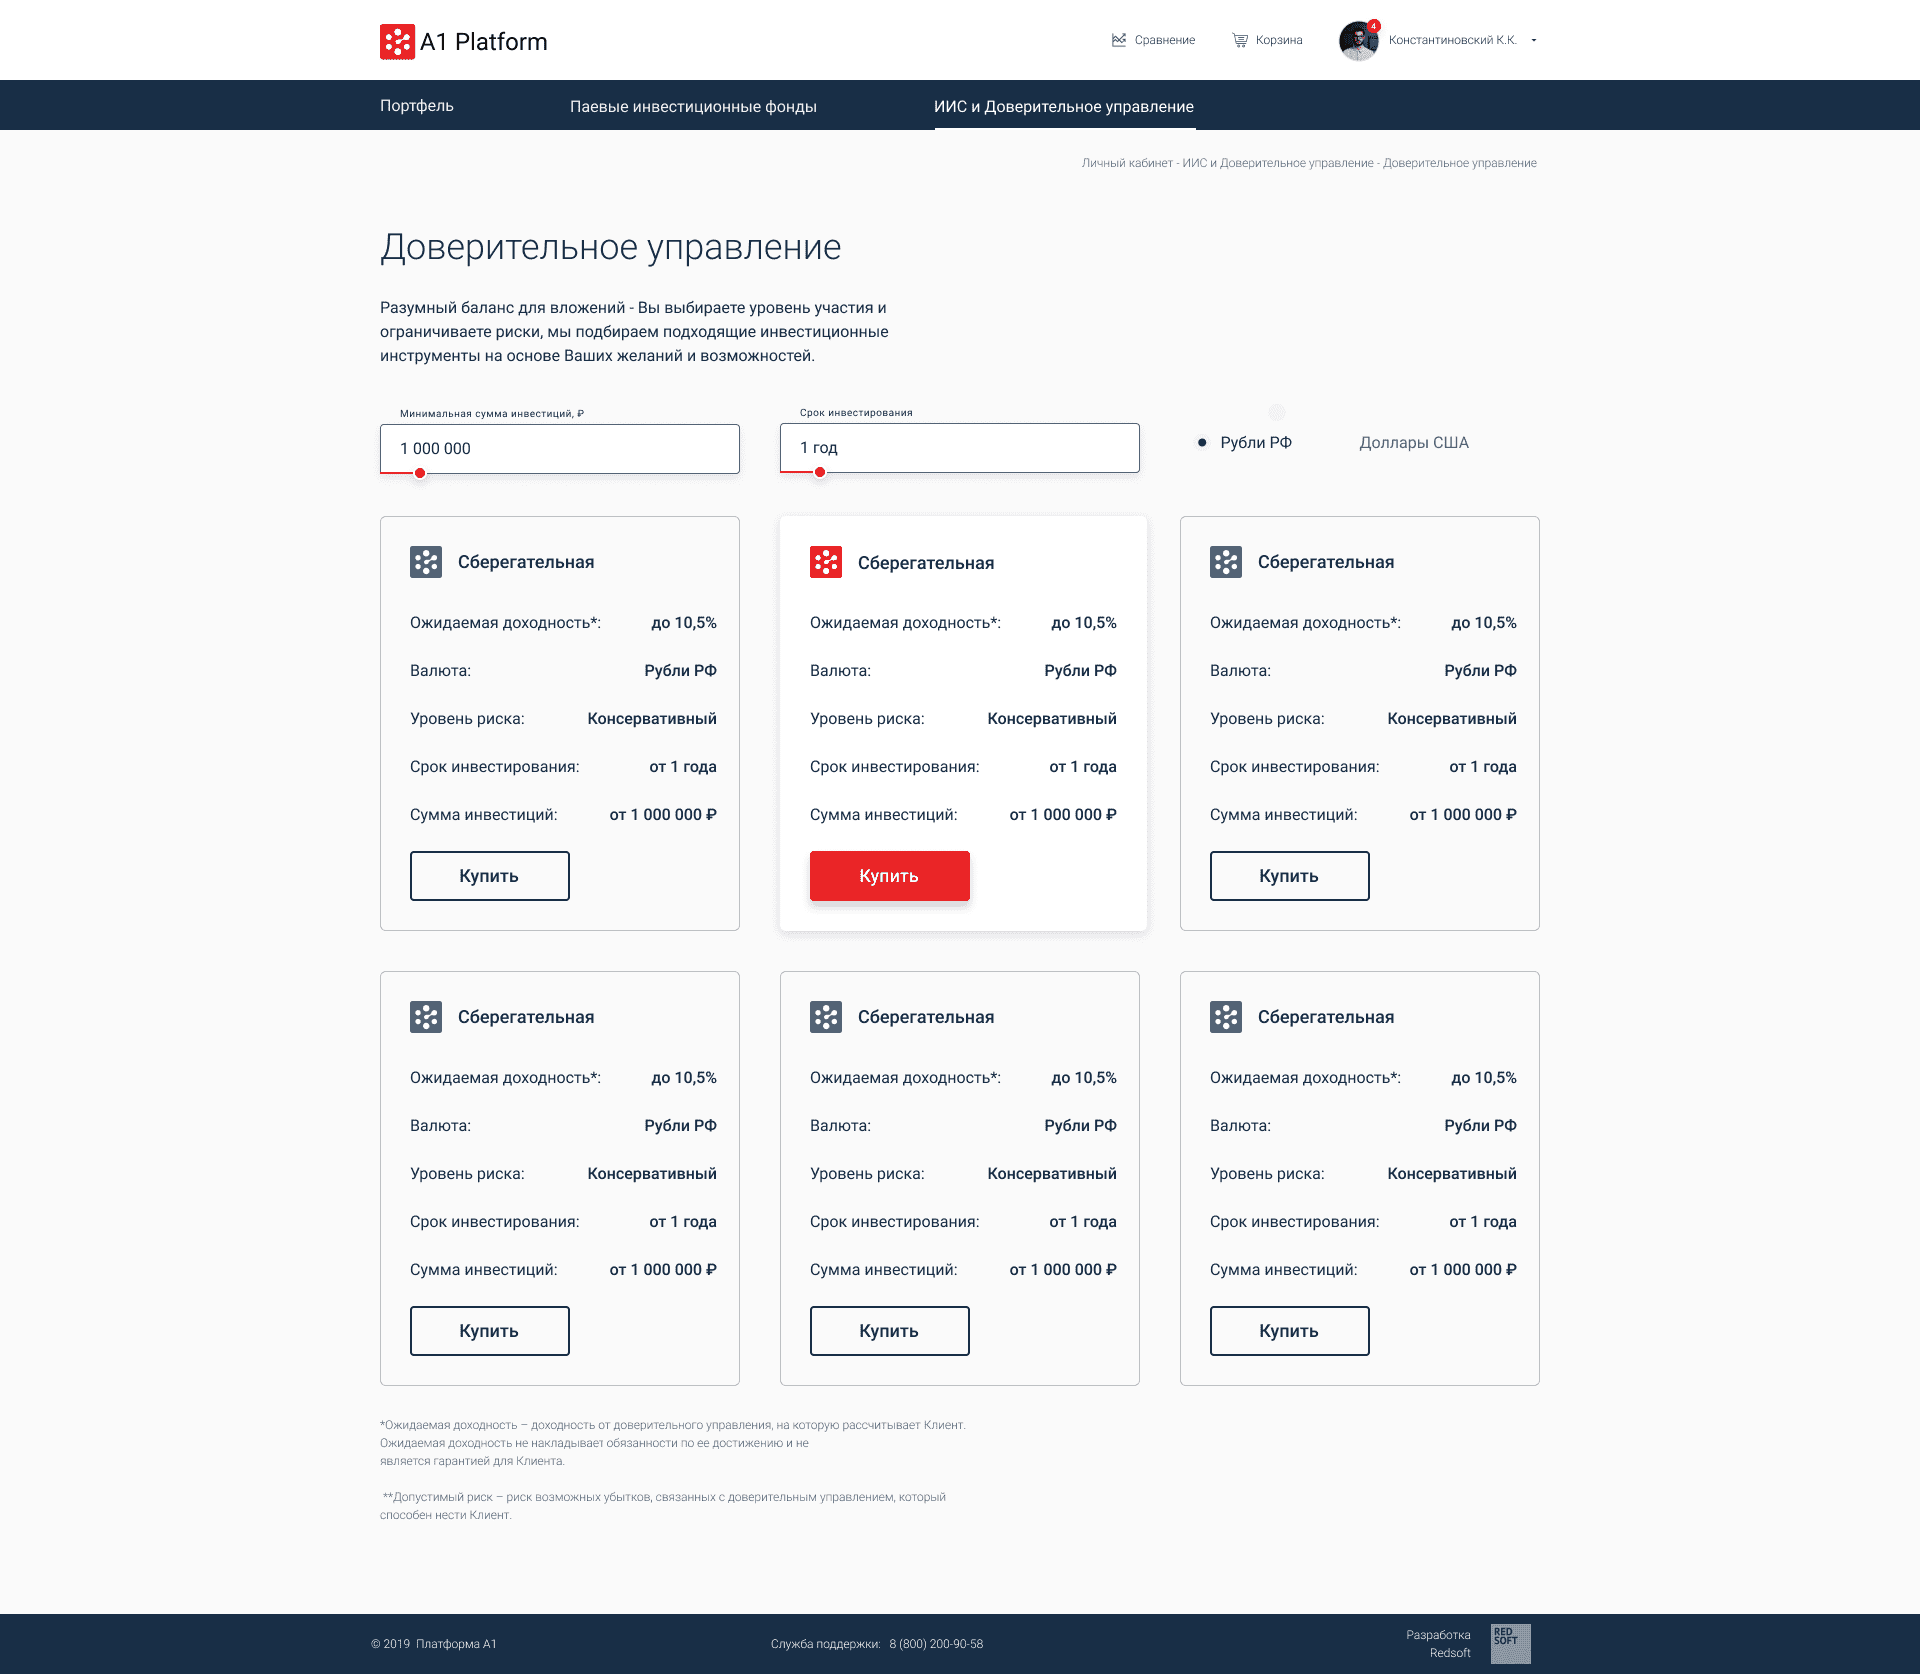Viewport: 1920px width, 1674px height.
Task: Click the Redsoft logo in the footer
Action: tap(1510, 1644)
